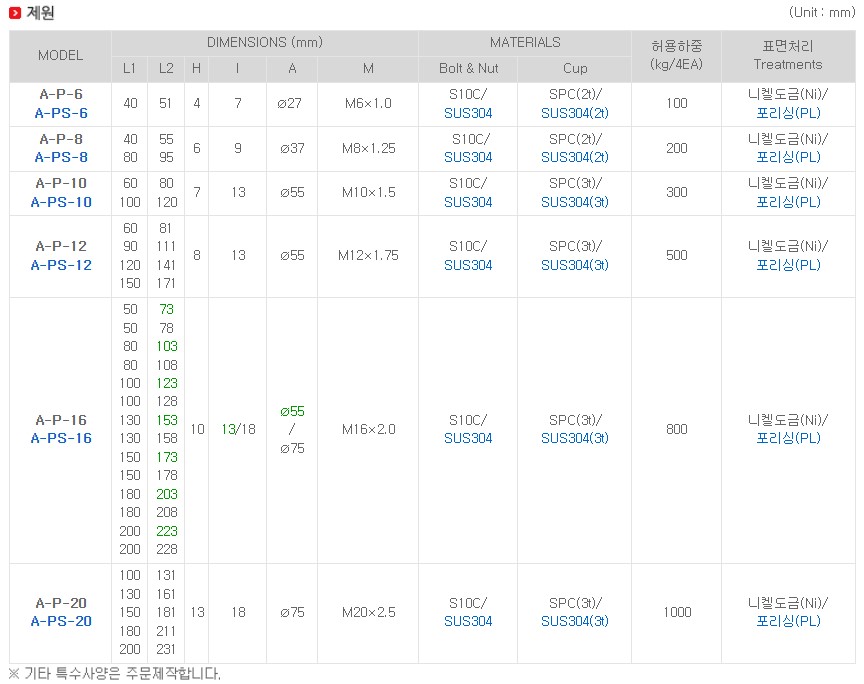Click L2 value 111 in the A-P-12 row
This screenshot has width=864, height=684.
pos(166,246)
